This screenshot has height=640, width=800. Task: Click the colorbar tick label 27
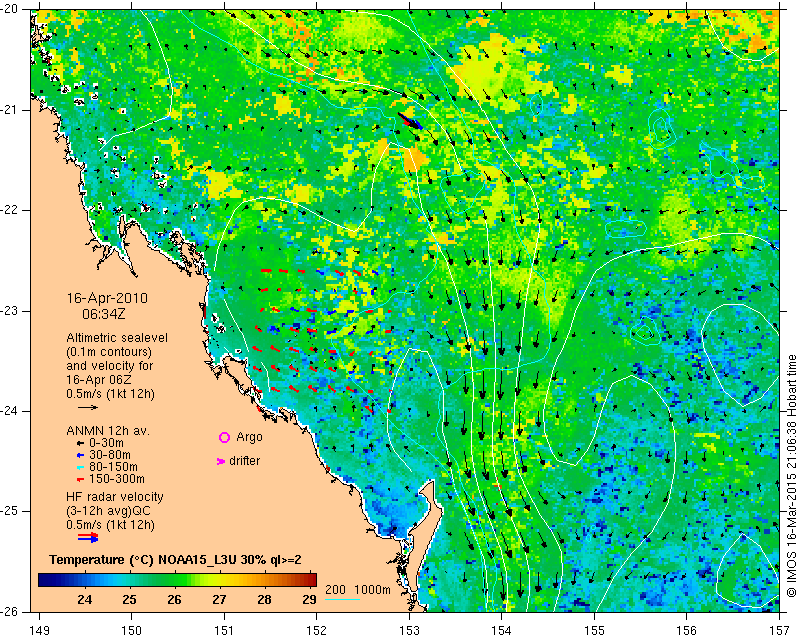point(219,599)
